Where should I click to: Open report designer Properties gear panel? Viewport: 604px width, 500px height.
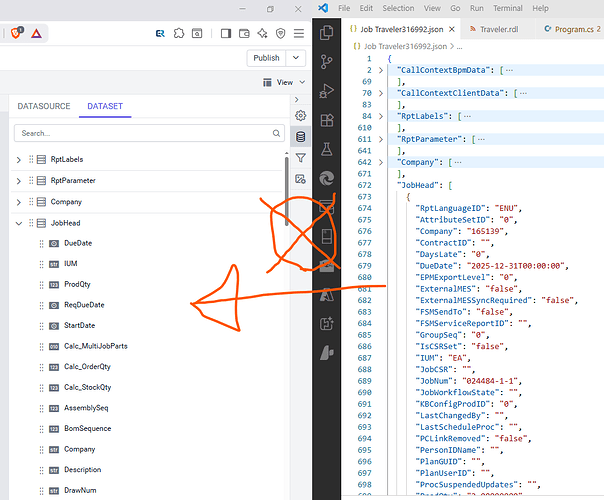pyautogui.click(x=300, y=115)
